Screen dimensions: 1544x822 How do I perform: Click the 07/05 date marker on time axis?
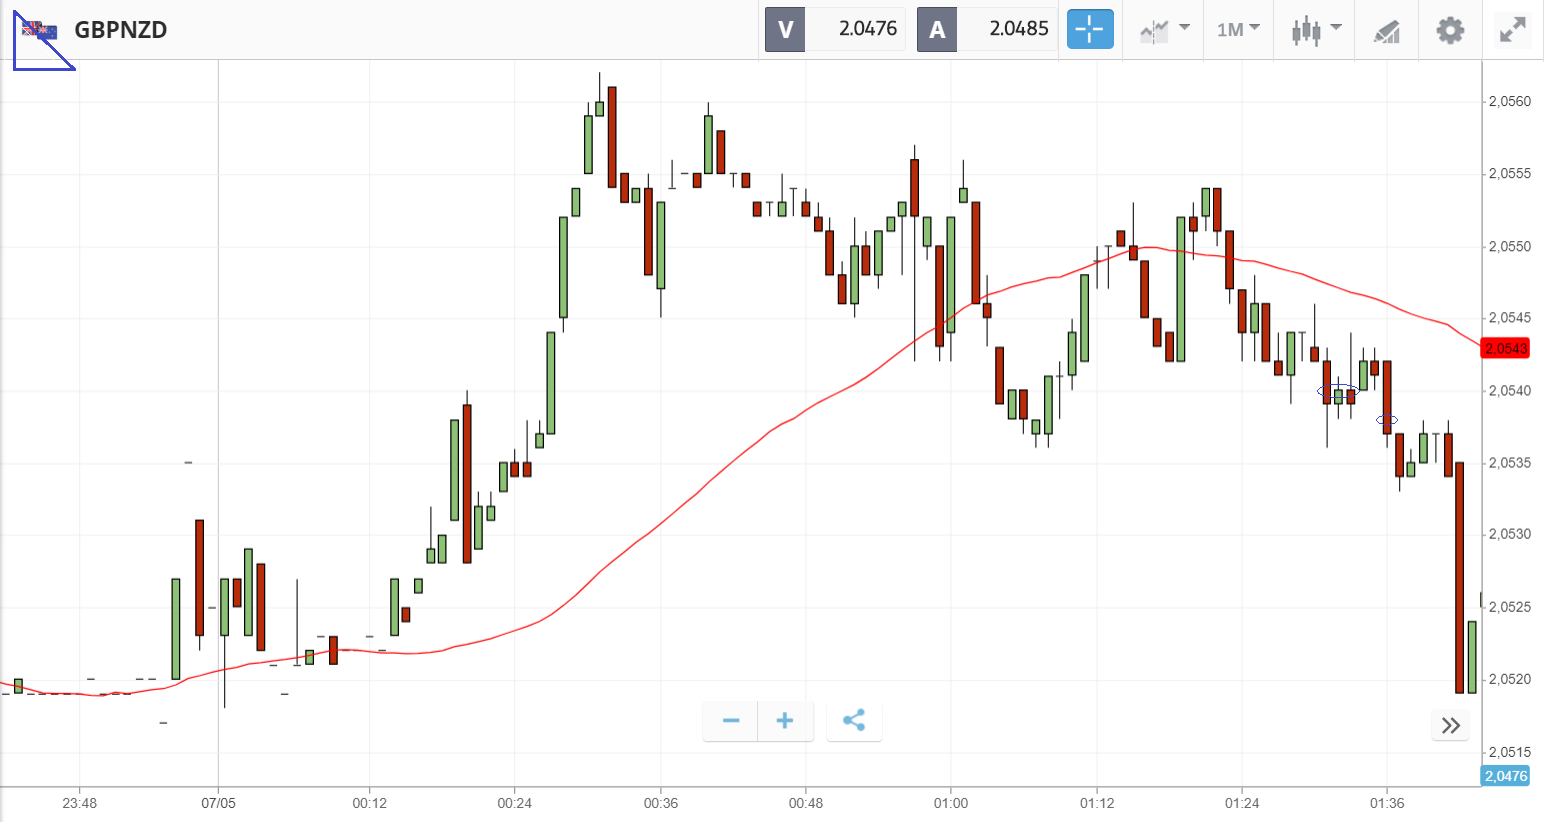coord(218,803)
